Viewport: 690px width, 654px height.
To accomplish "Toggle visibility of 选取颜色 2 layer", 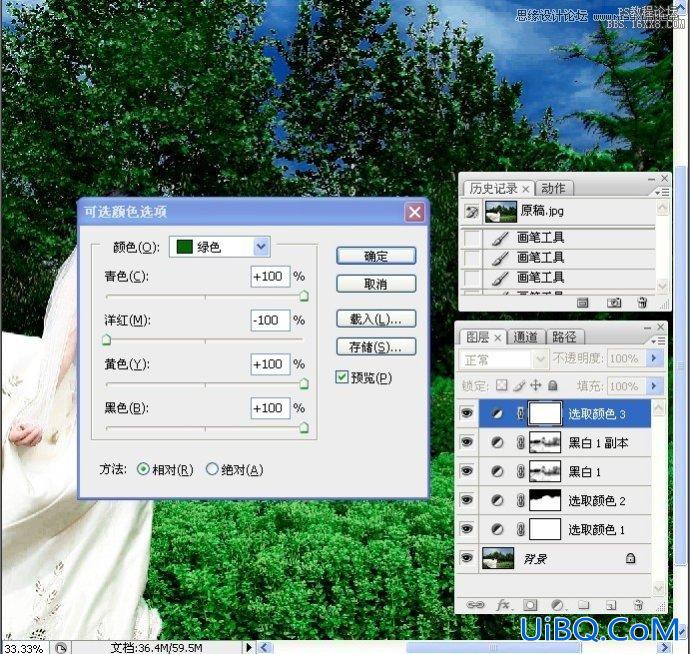I will [466, 500].
